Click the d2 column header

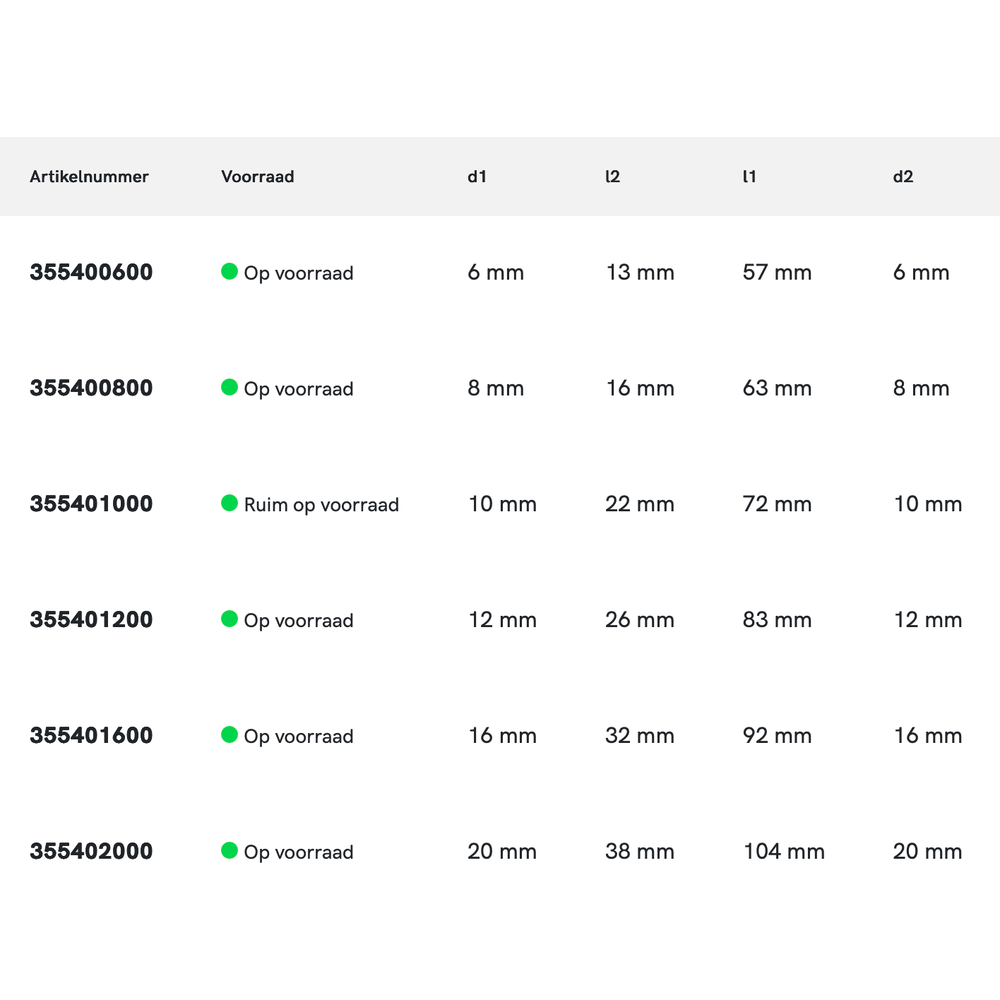[x=903, y=177]
